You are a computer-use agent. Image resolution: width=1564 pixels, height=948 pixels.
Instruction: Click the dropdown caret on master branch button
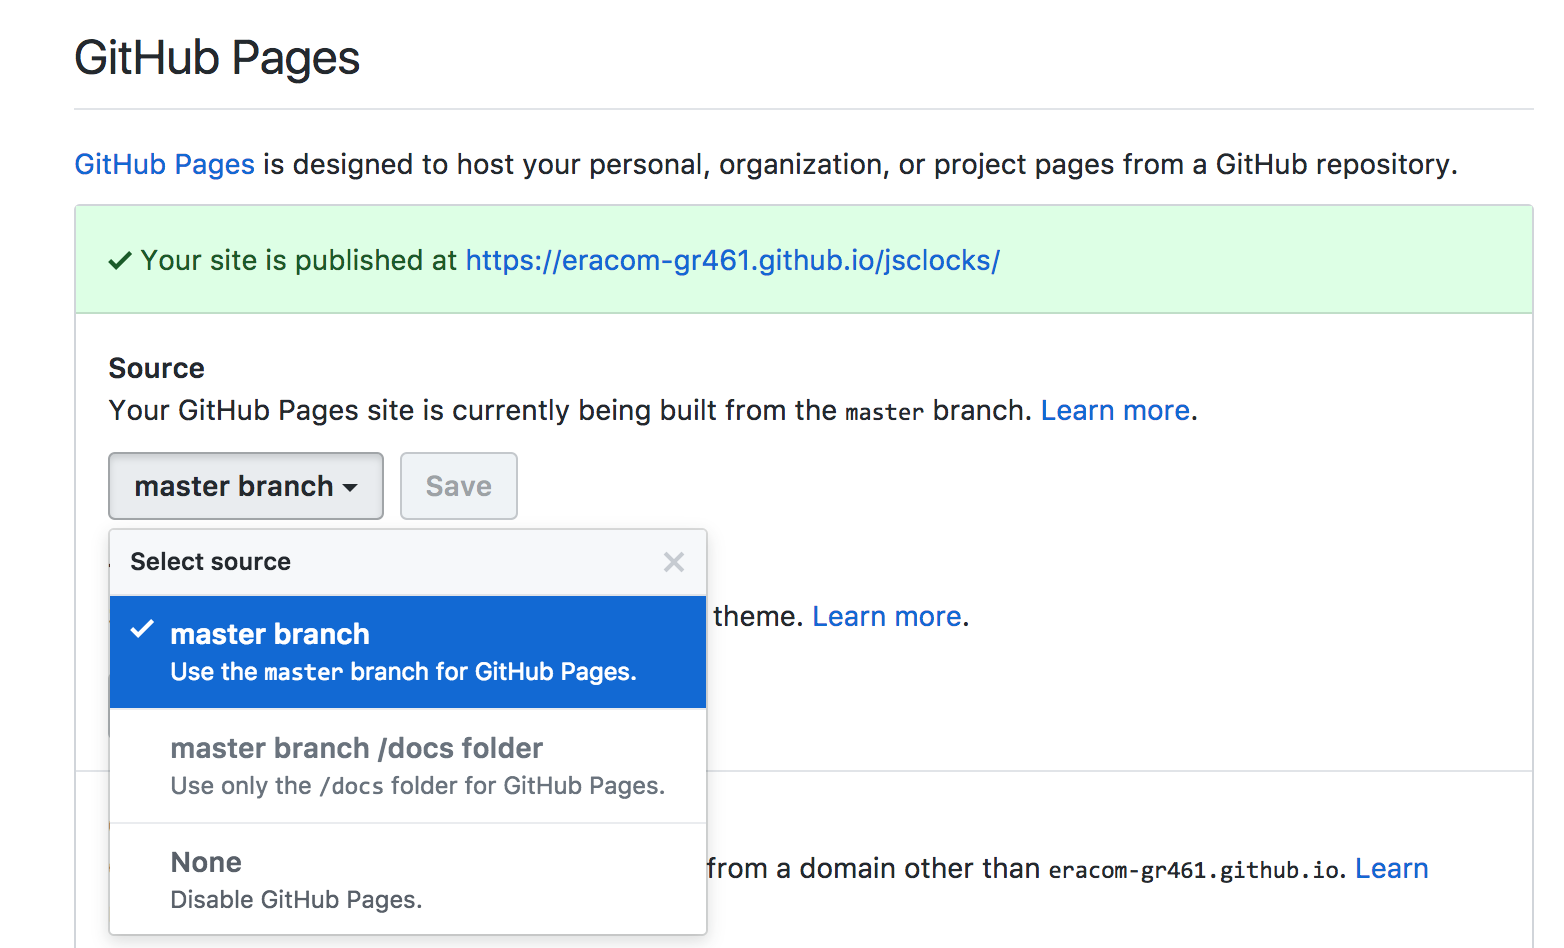[x=349, y=487]
